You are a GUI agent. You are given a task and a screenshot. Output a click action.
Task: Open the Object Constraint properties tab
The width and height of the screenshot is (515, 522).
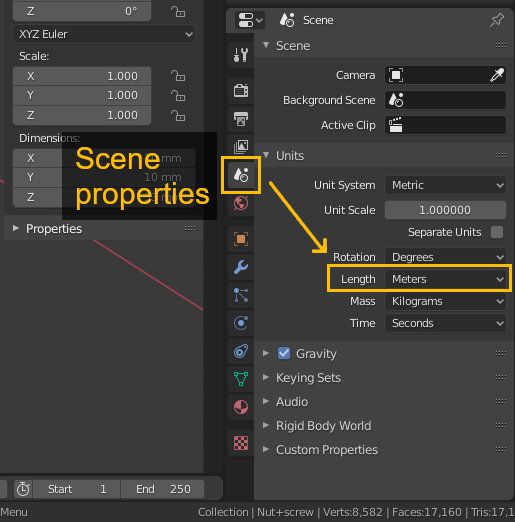(x=241, y=351)
